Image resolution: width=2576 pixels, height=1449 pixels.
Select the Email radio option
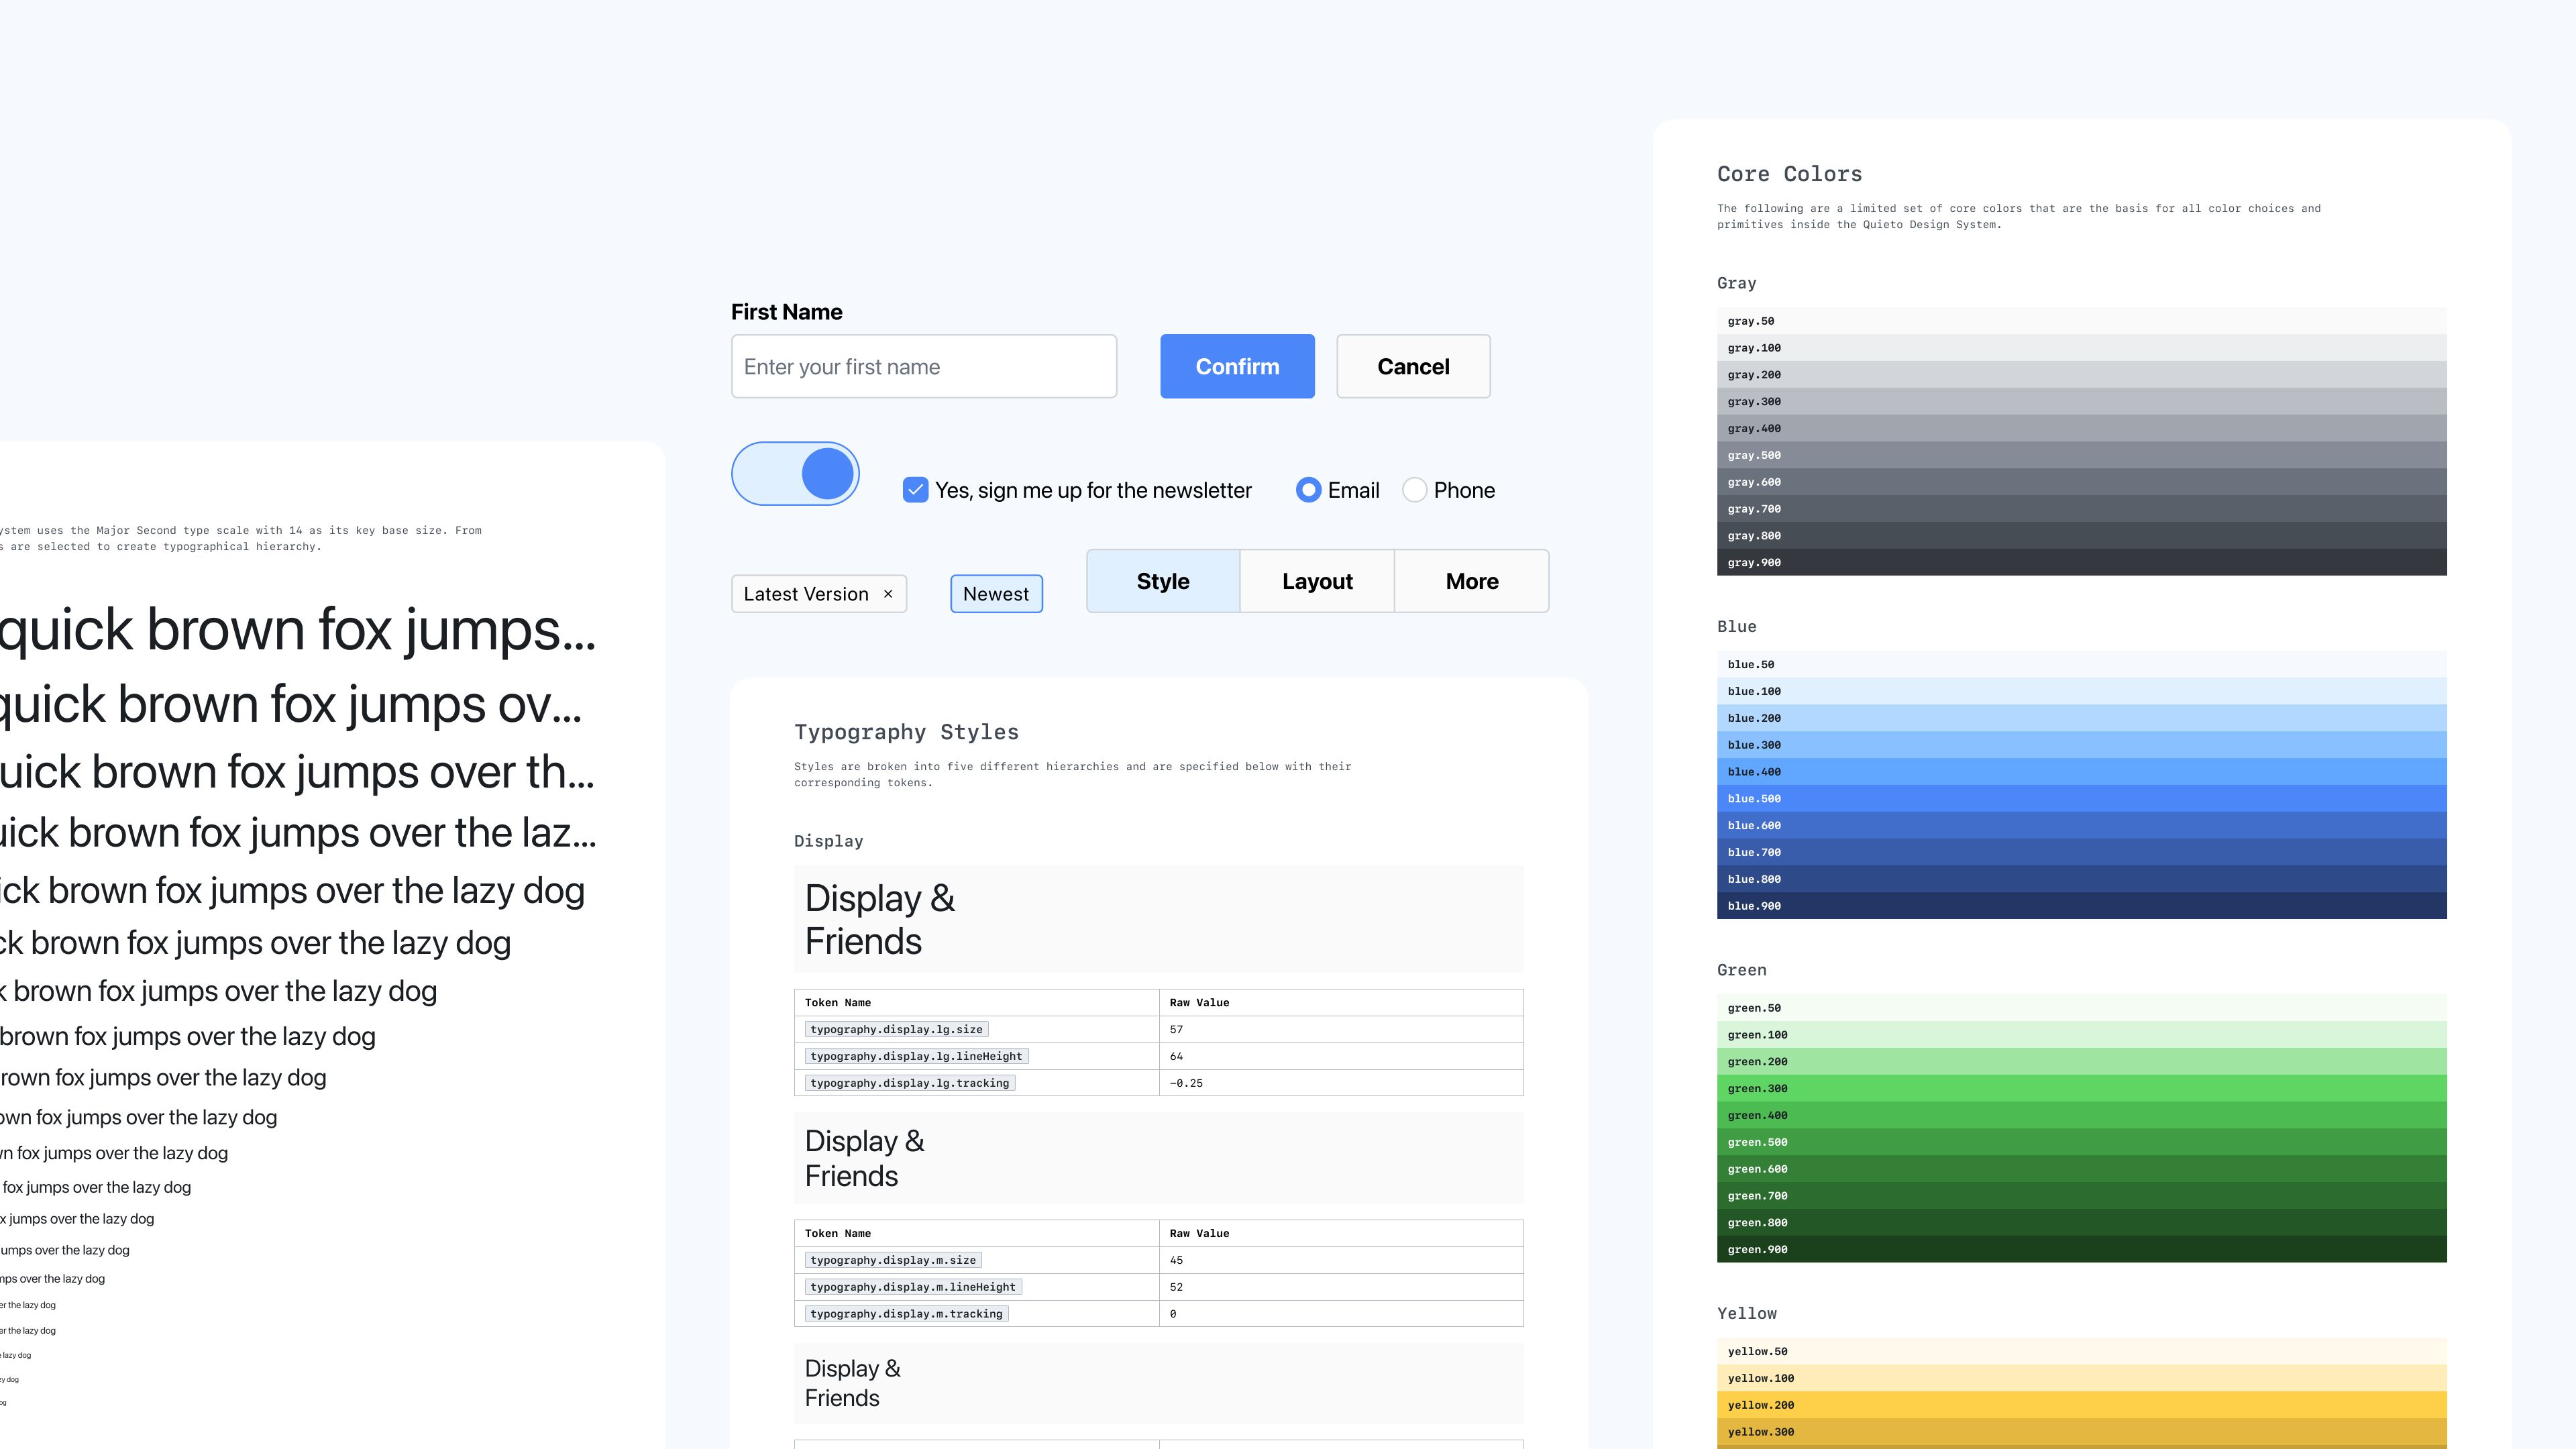(x=1308, y=490)
